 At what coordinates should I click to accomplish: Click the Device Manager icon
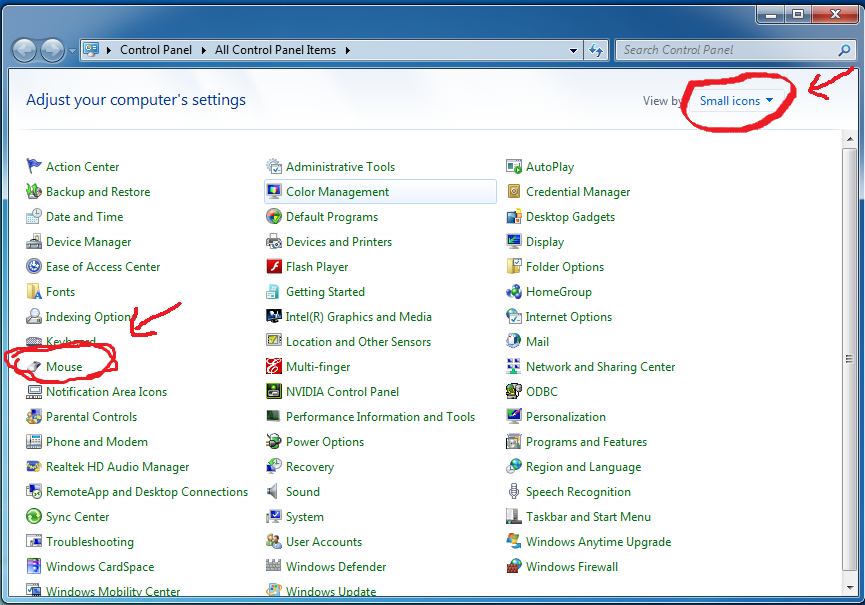click(34, 241)
